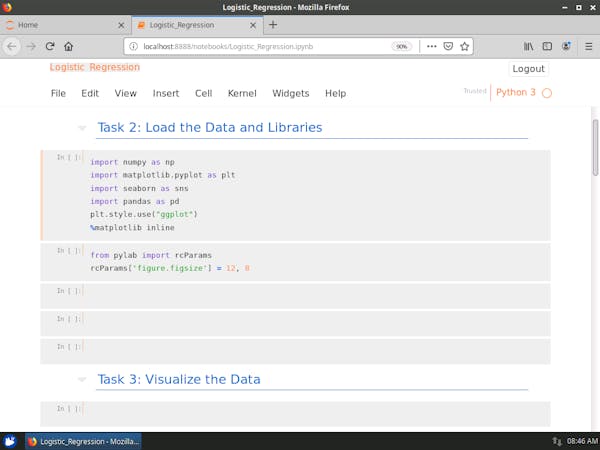
Task: Open the Kernel menu
Action: [242, 93]
